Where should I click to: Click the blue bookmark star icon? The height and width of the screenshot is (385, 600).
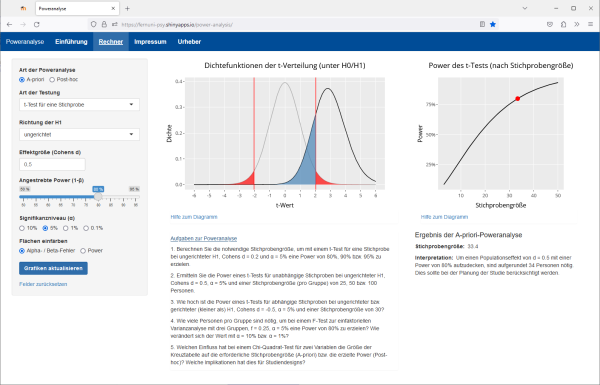tap(493, 24)
